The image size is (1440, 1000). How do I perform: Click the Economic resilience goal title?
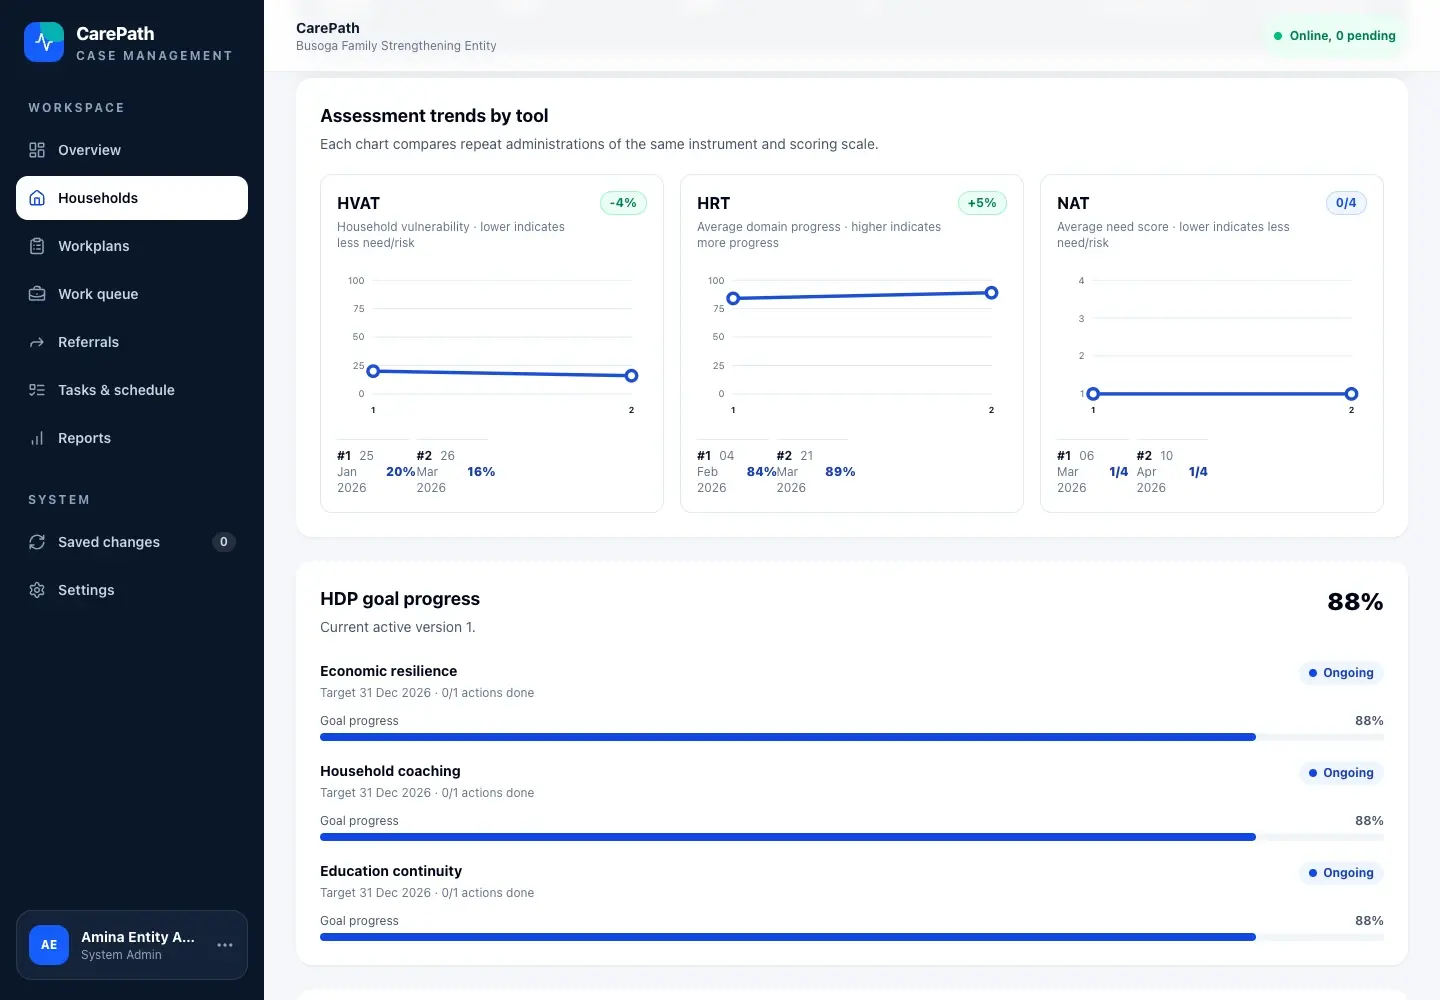coord(388,671)
